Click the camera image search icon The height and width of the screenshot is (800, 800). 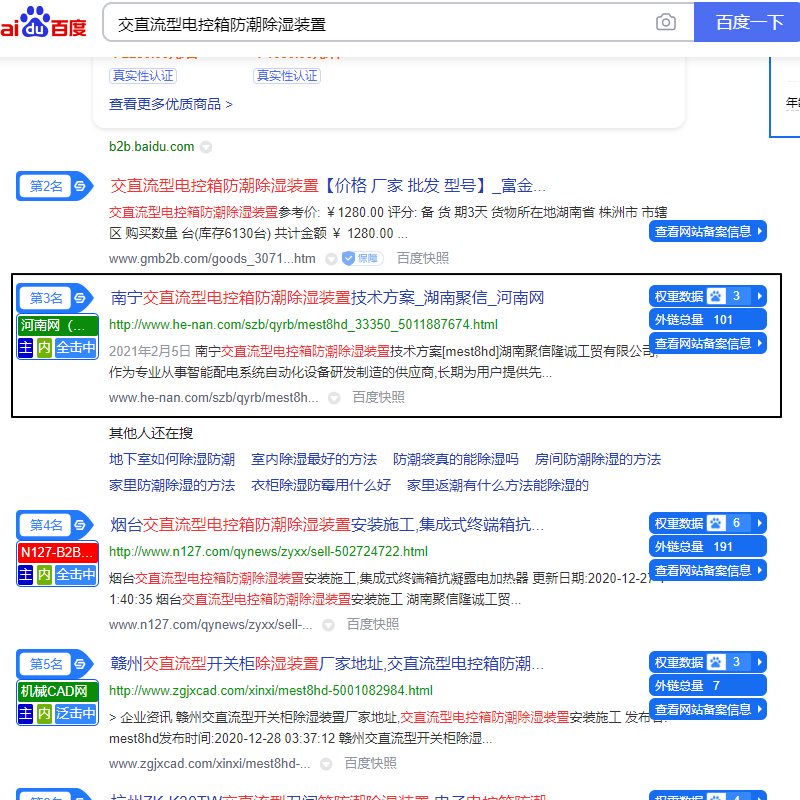pyautogui.click(x=665, y=22)
